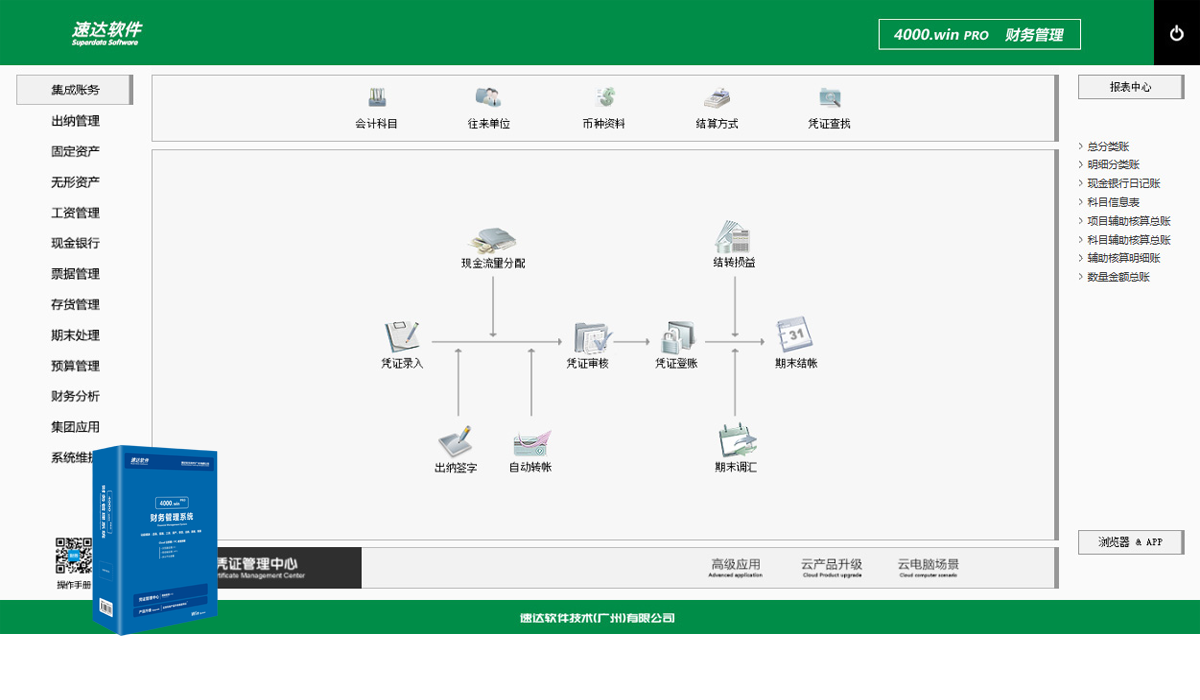Click 凭证管理中心 banner
The width and height of the screenshot is (1200, 700).
coord(289,568)
